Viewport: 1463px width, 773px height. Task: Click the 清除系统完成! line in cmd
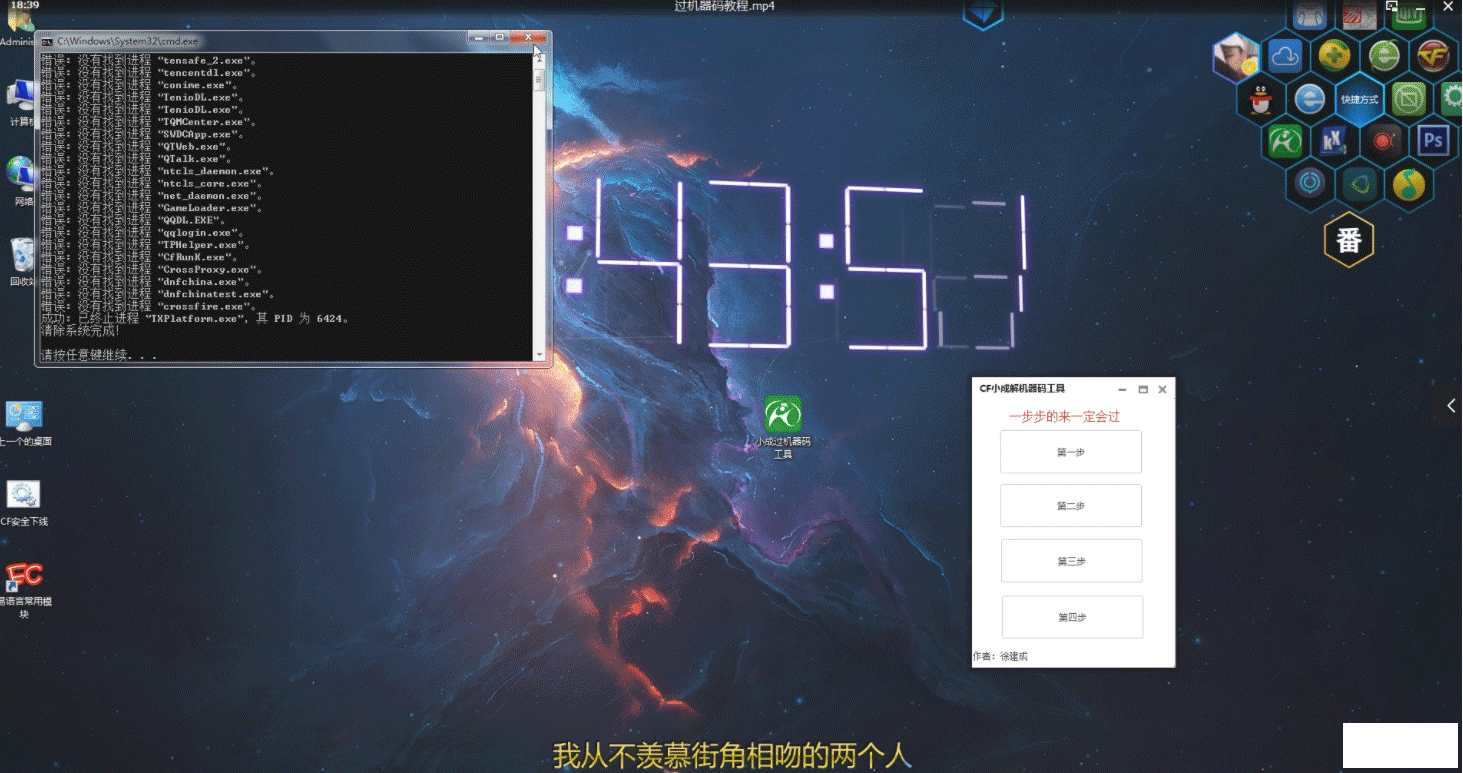click(x=81, y=330)
